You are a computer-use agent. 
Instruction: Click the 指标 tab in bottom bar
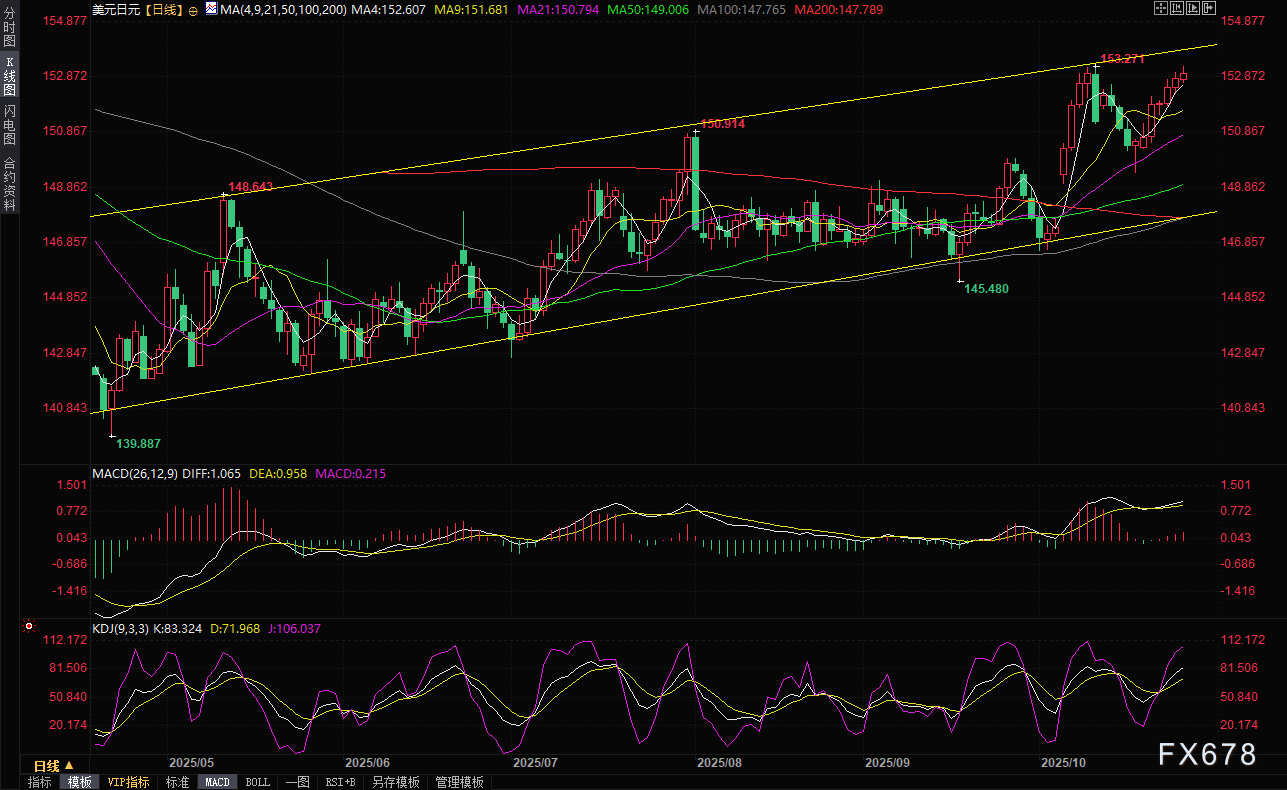pos(40,782)
